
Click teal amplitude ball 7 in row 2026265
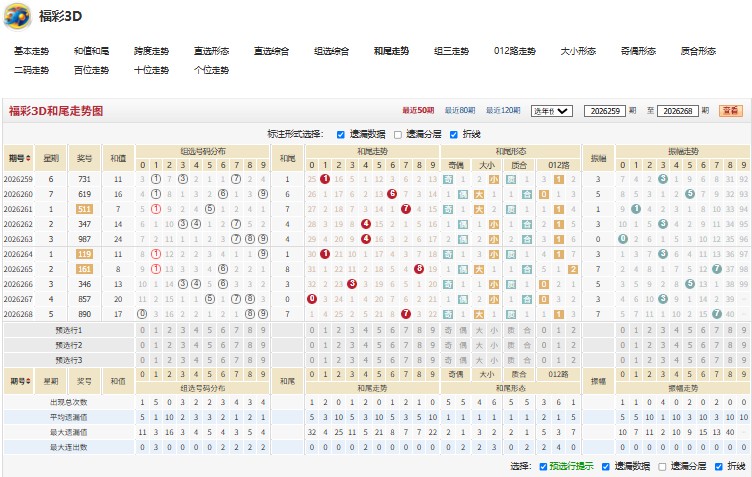tap(717, 269)
